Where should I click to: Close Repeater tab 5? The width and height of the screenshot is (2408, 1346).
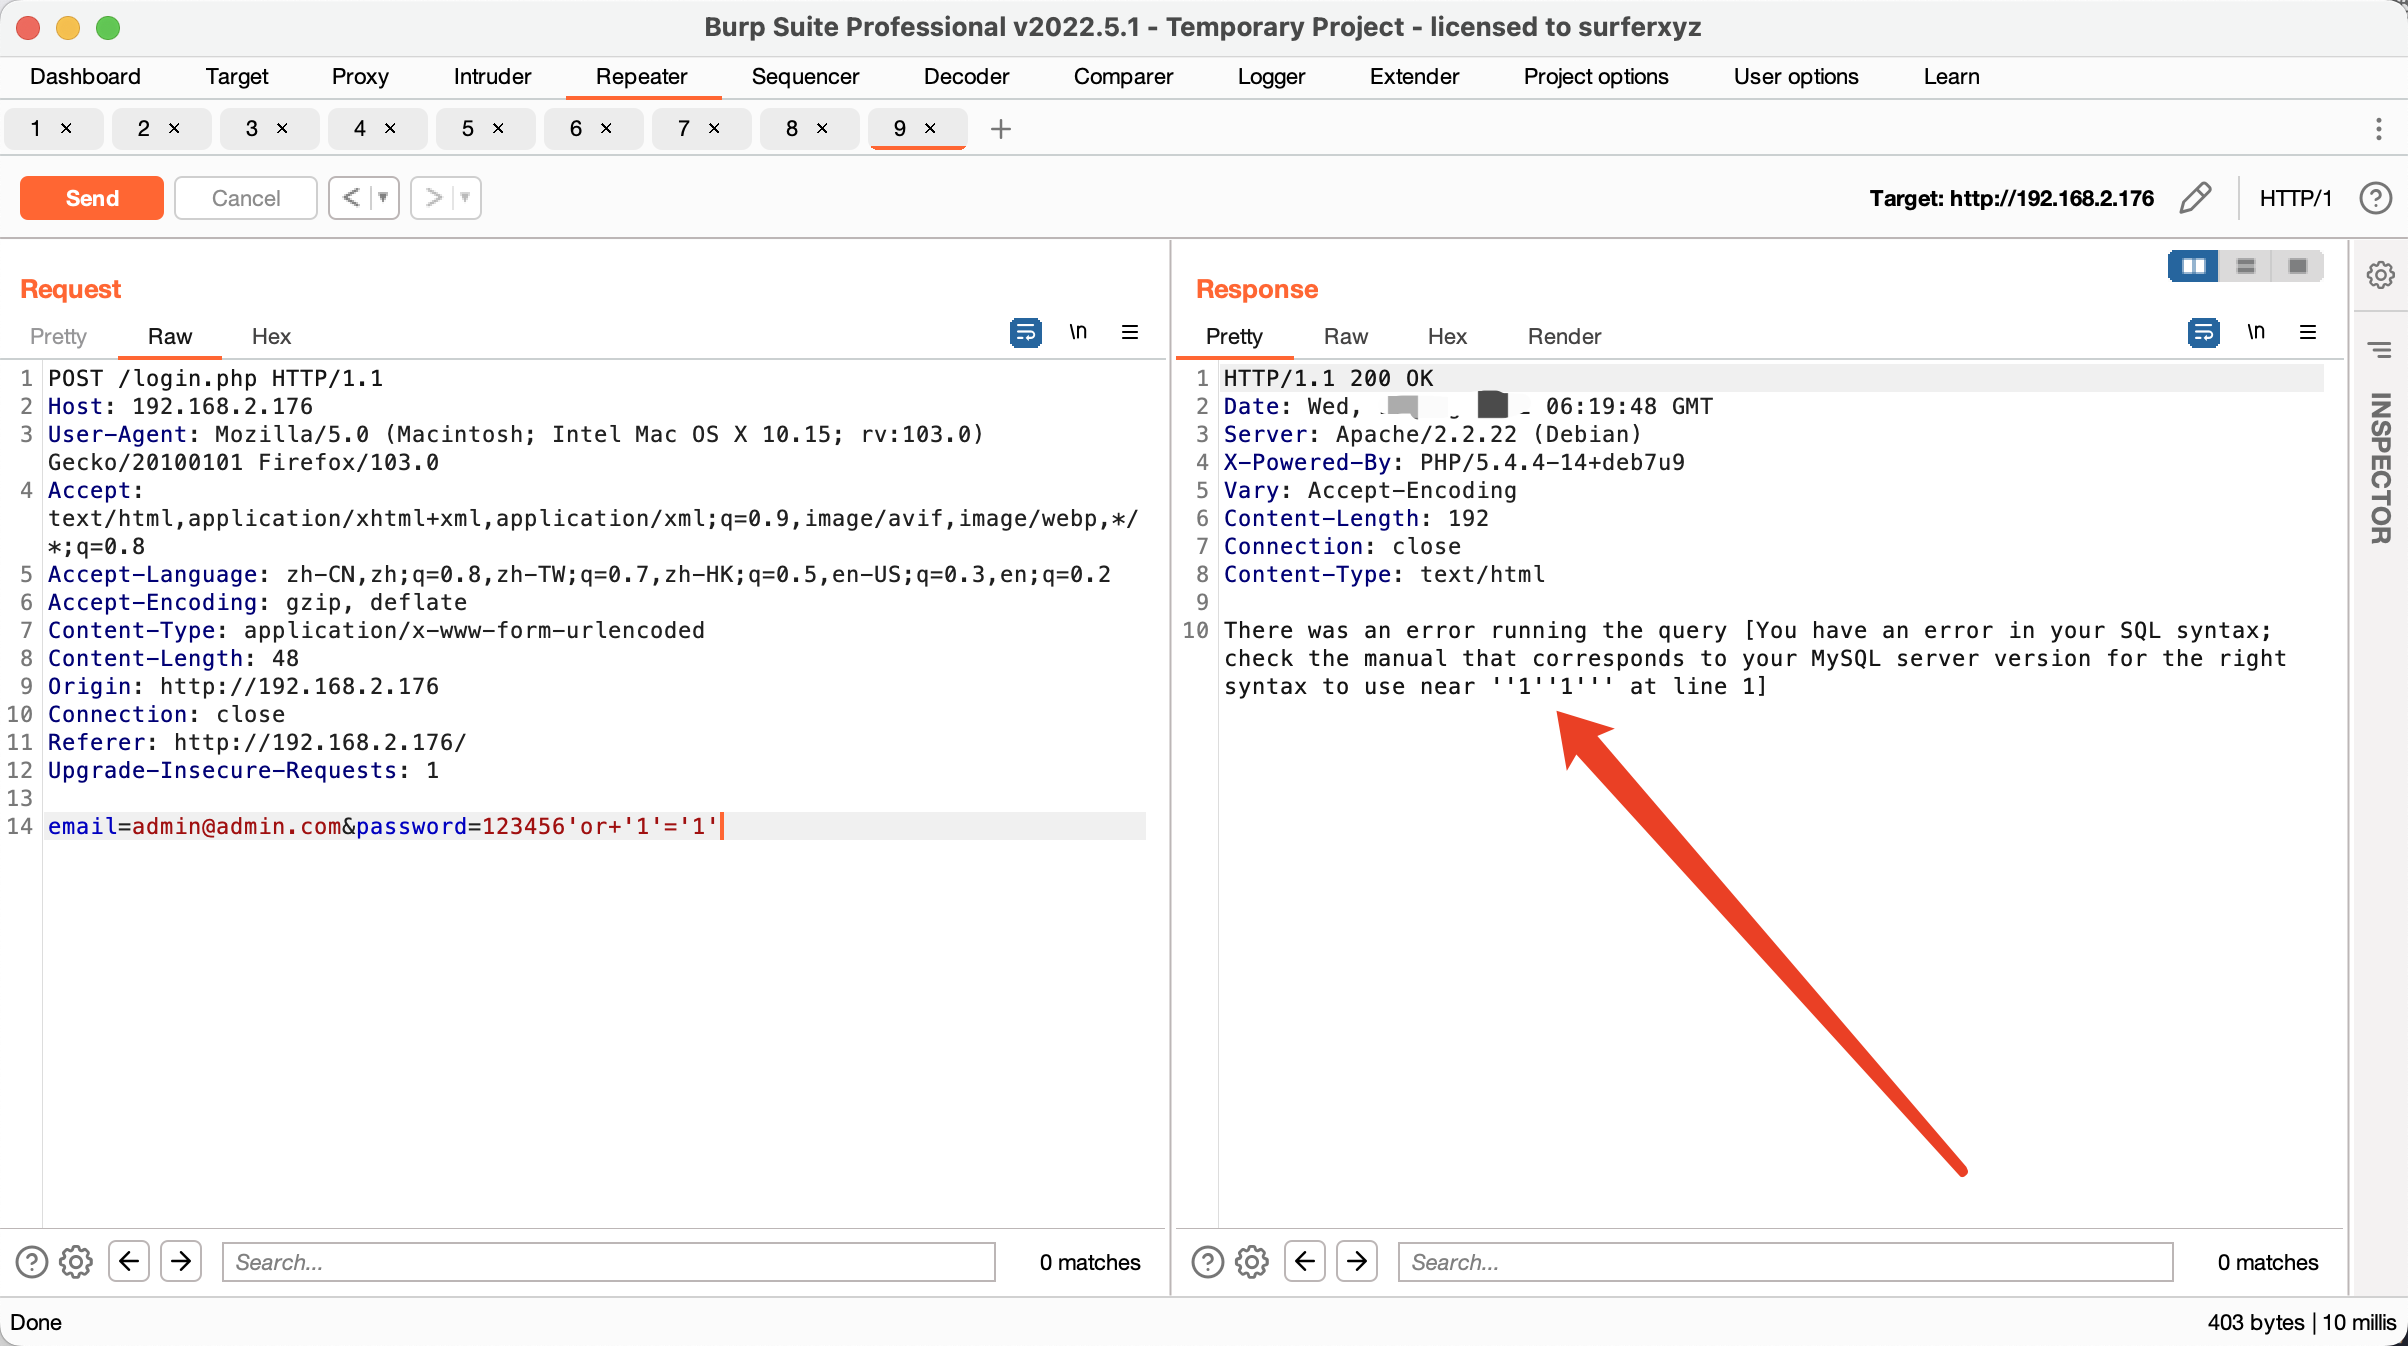498,129
